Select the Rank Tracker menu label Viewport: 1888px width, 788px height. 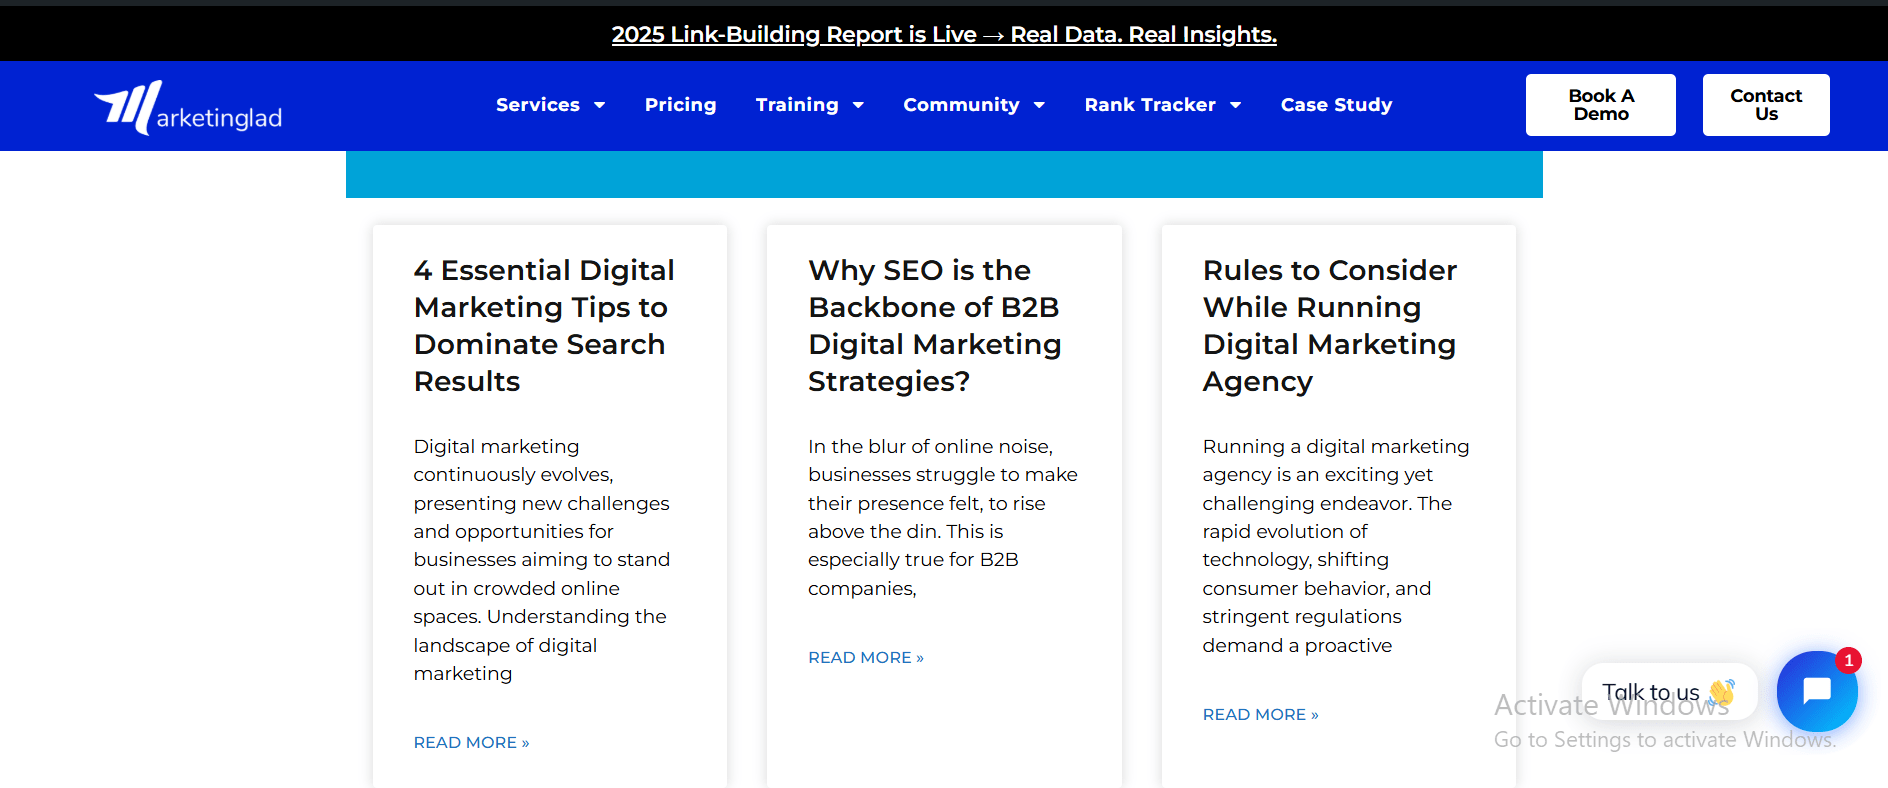pyautogui.click(x=1150, y=105)
